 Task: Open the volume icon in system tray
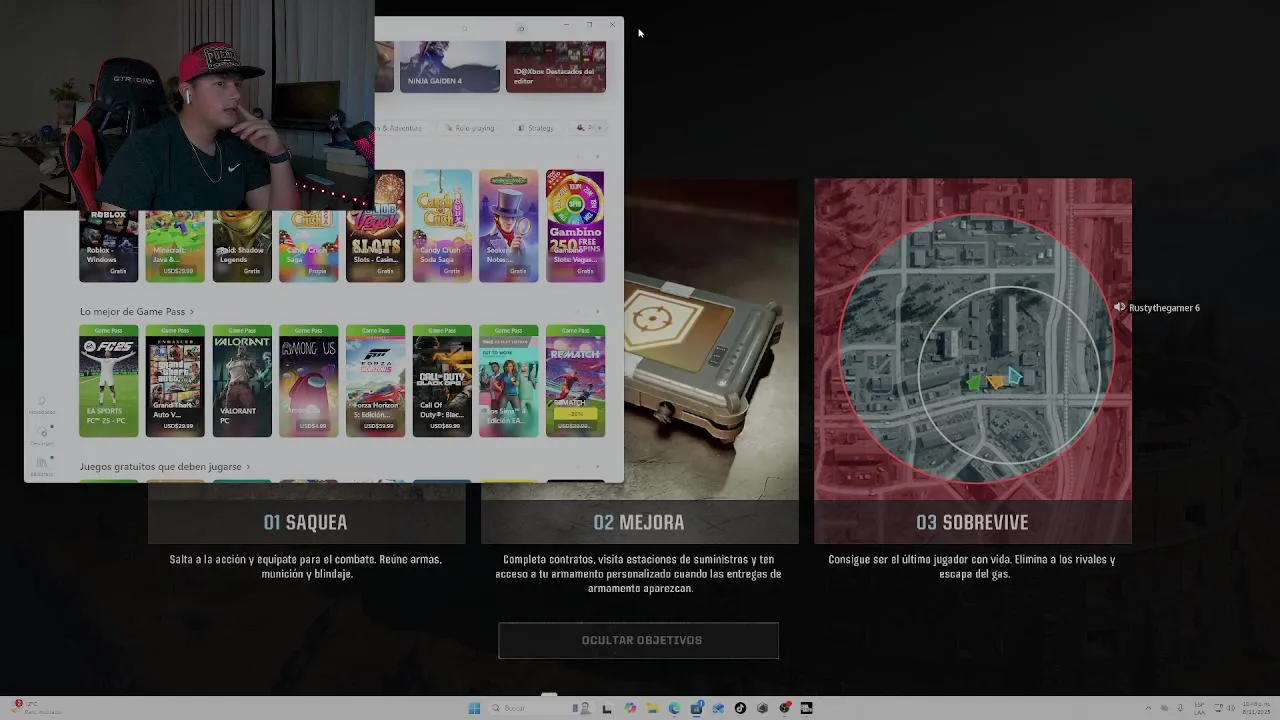pyautogui.click(x=1231, y=708)
